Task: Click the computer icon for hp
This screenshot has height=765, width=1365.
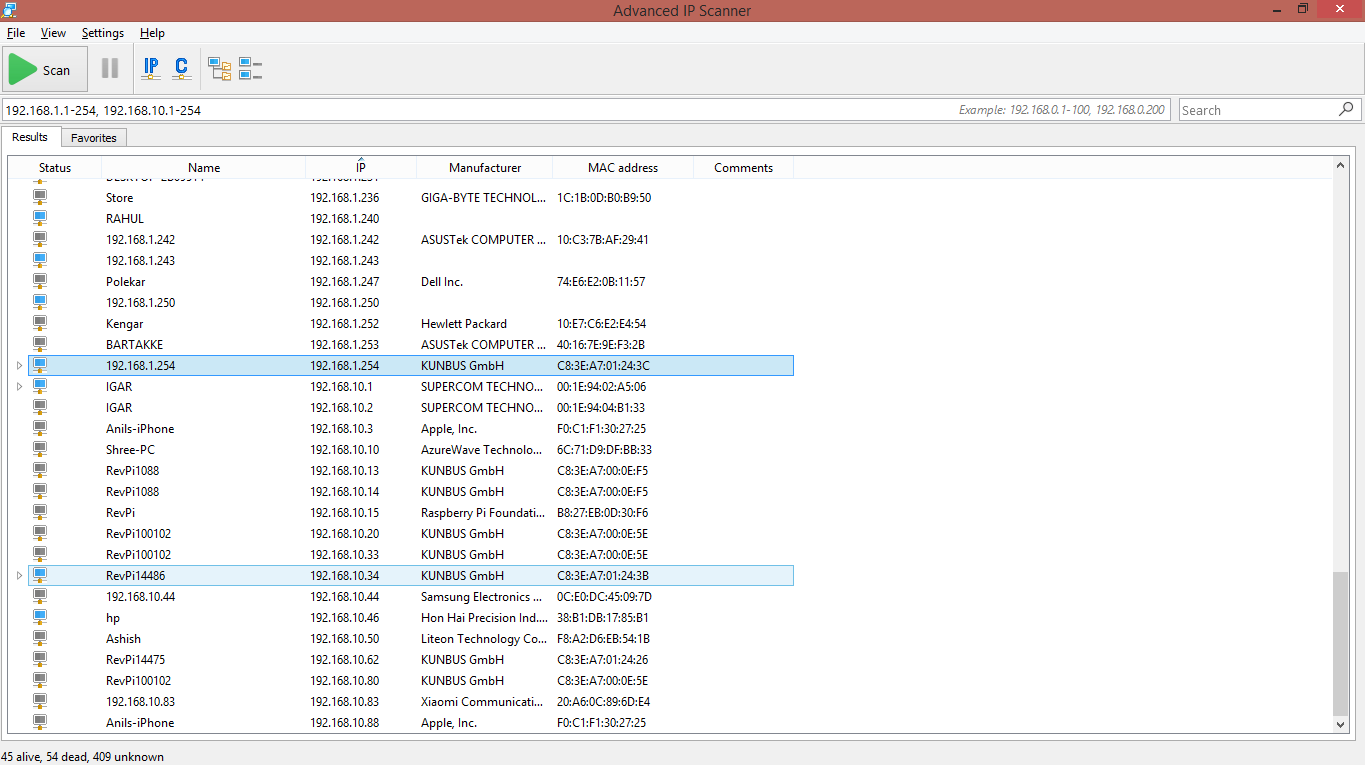Action: [40, 618]
